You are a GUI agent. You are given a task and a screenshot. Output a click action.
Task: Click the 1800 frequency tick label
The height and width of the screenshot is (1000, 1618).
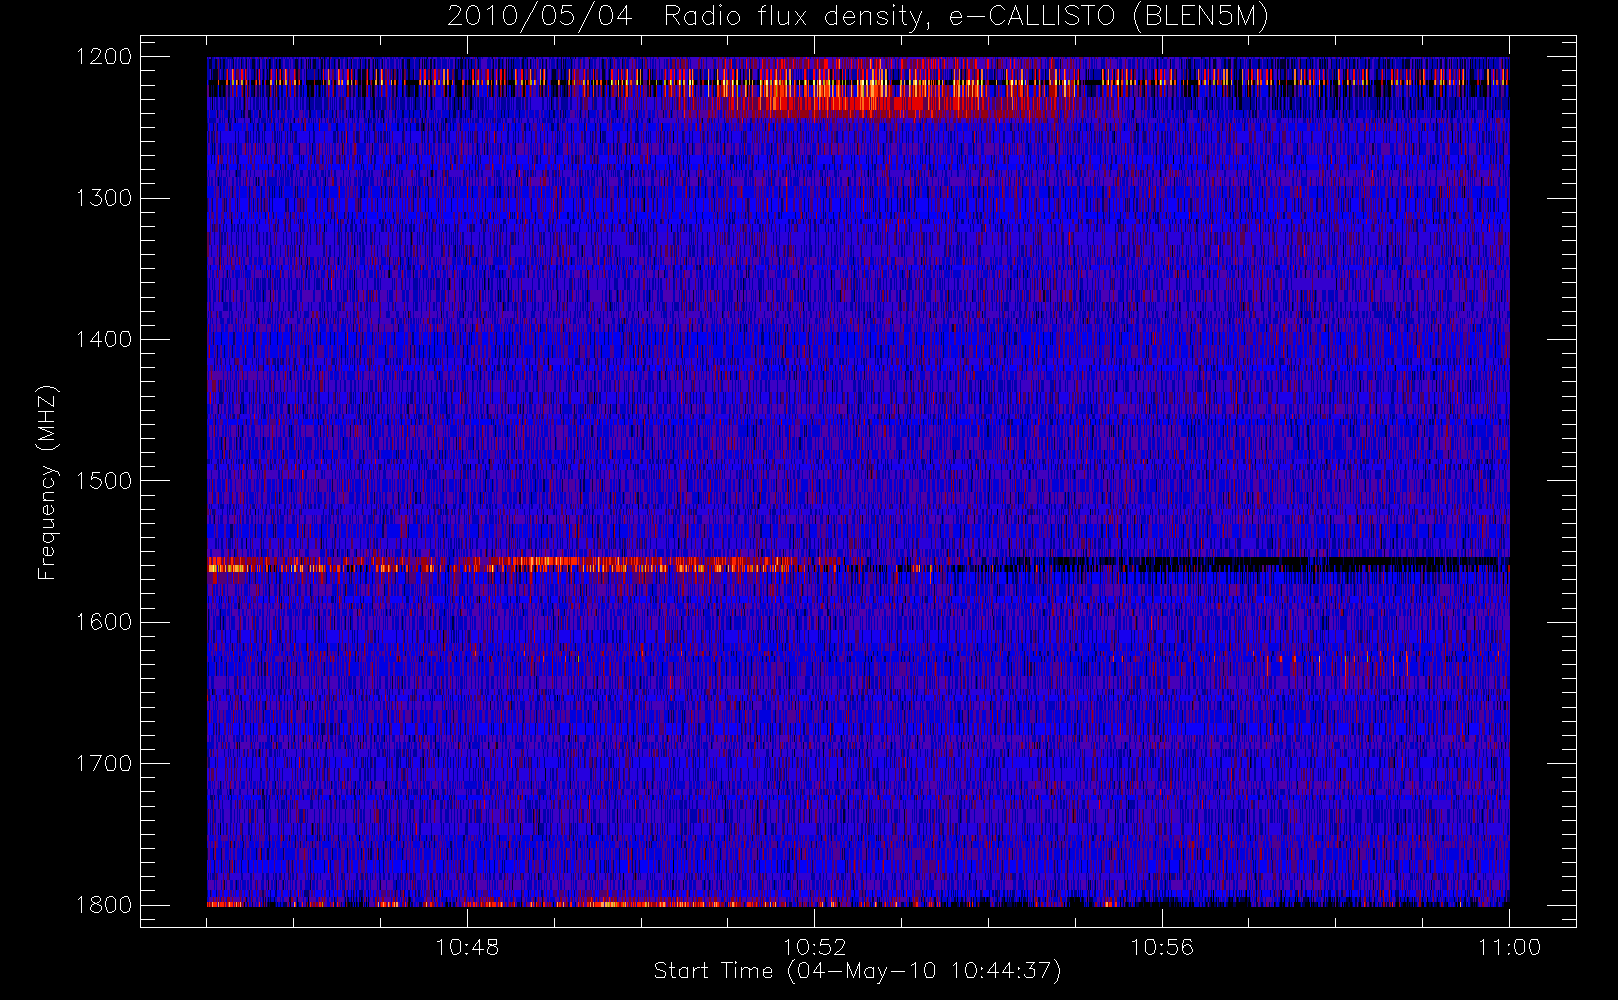pos(104,905)
